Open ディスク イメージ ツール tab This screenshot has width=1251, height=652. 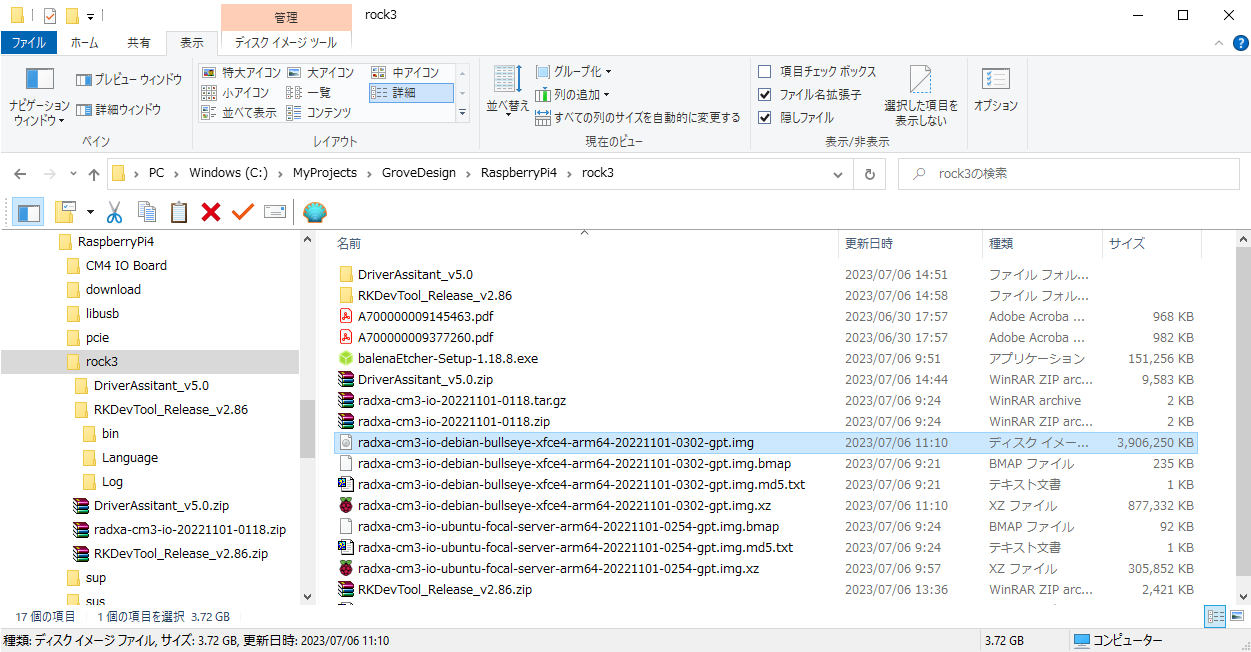tap(286, 43)
